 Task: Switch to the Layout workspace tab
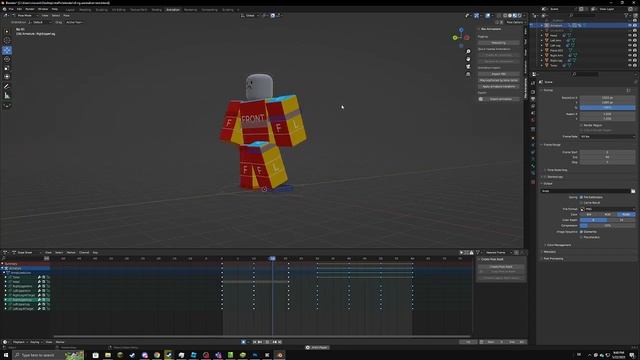pyautogui.click(x=71, y=9)
